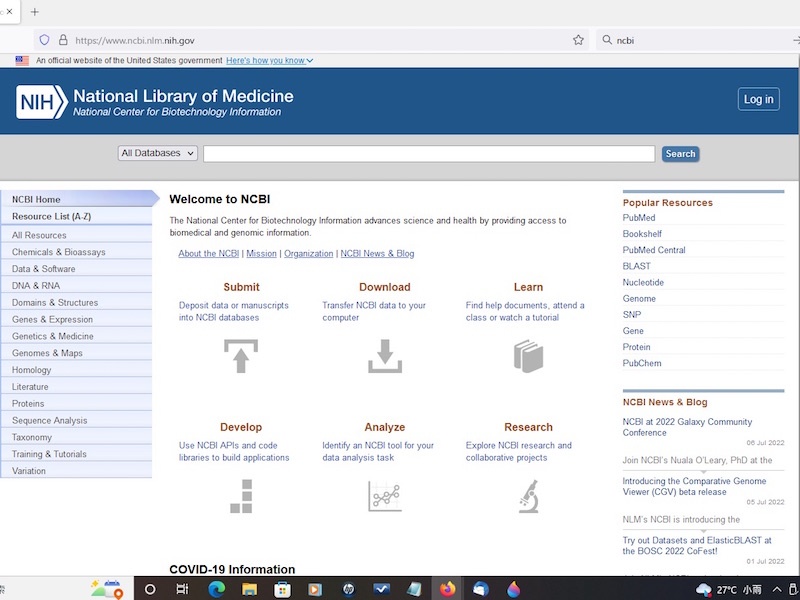This screenshot has height=600, width=800.
Task: Select NCBI Home in the left sidebar
Action: coord(77,199)
